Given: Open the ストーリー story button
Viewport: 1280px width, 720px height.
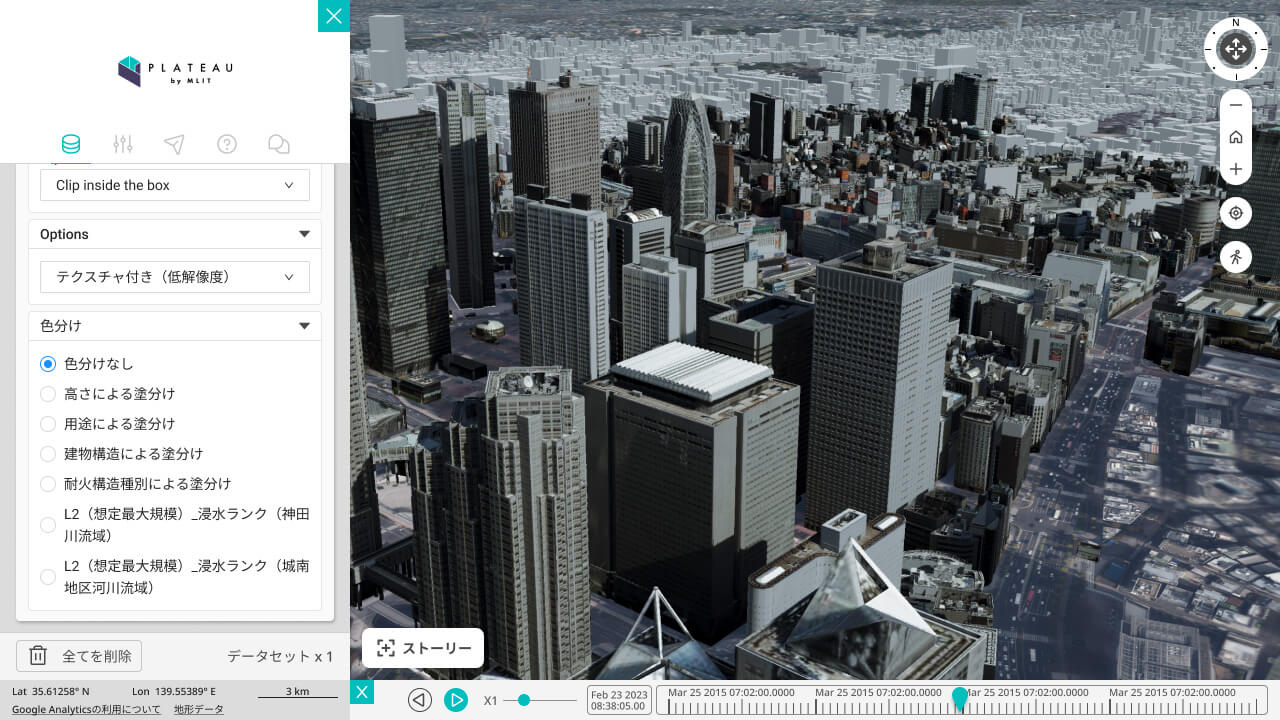Looking at the screenshot, I should tap(423, 648).
